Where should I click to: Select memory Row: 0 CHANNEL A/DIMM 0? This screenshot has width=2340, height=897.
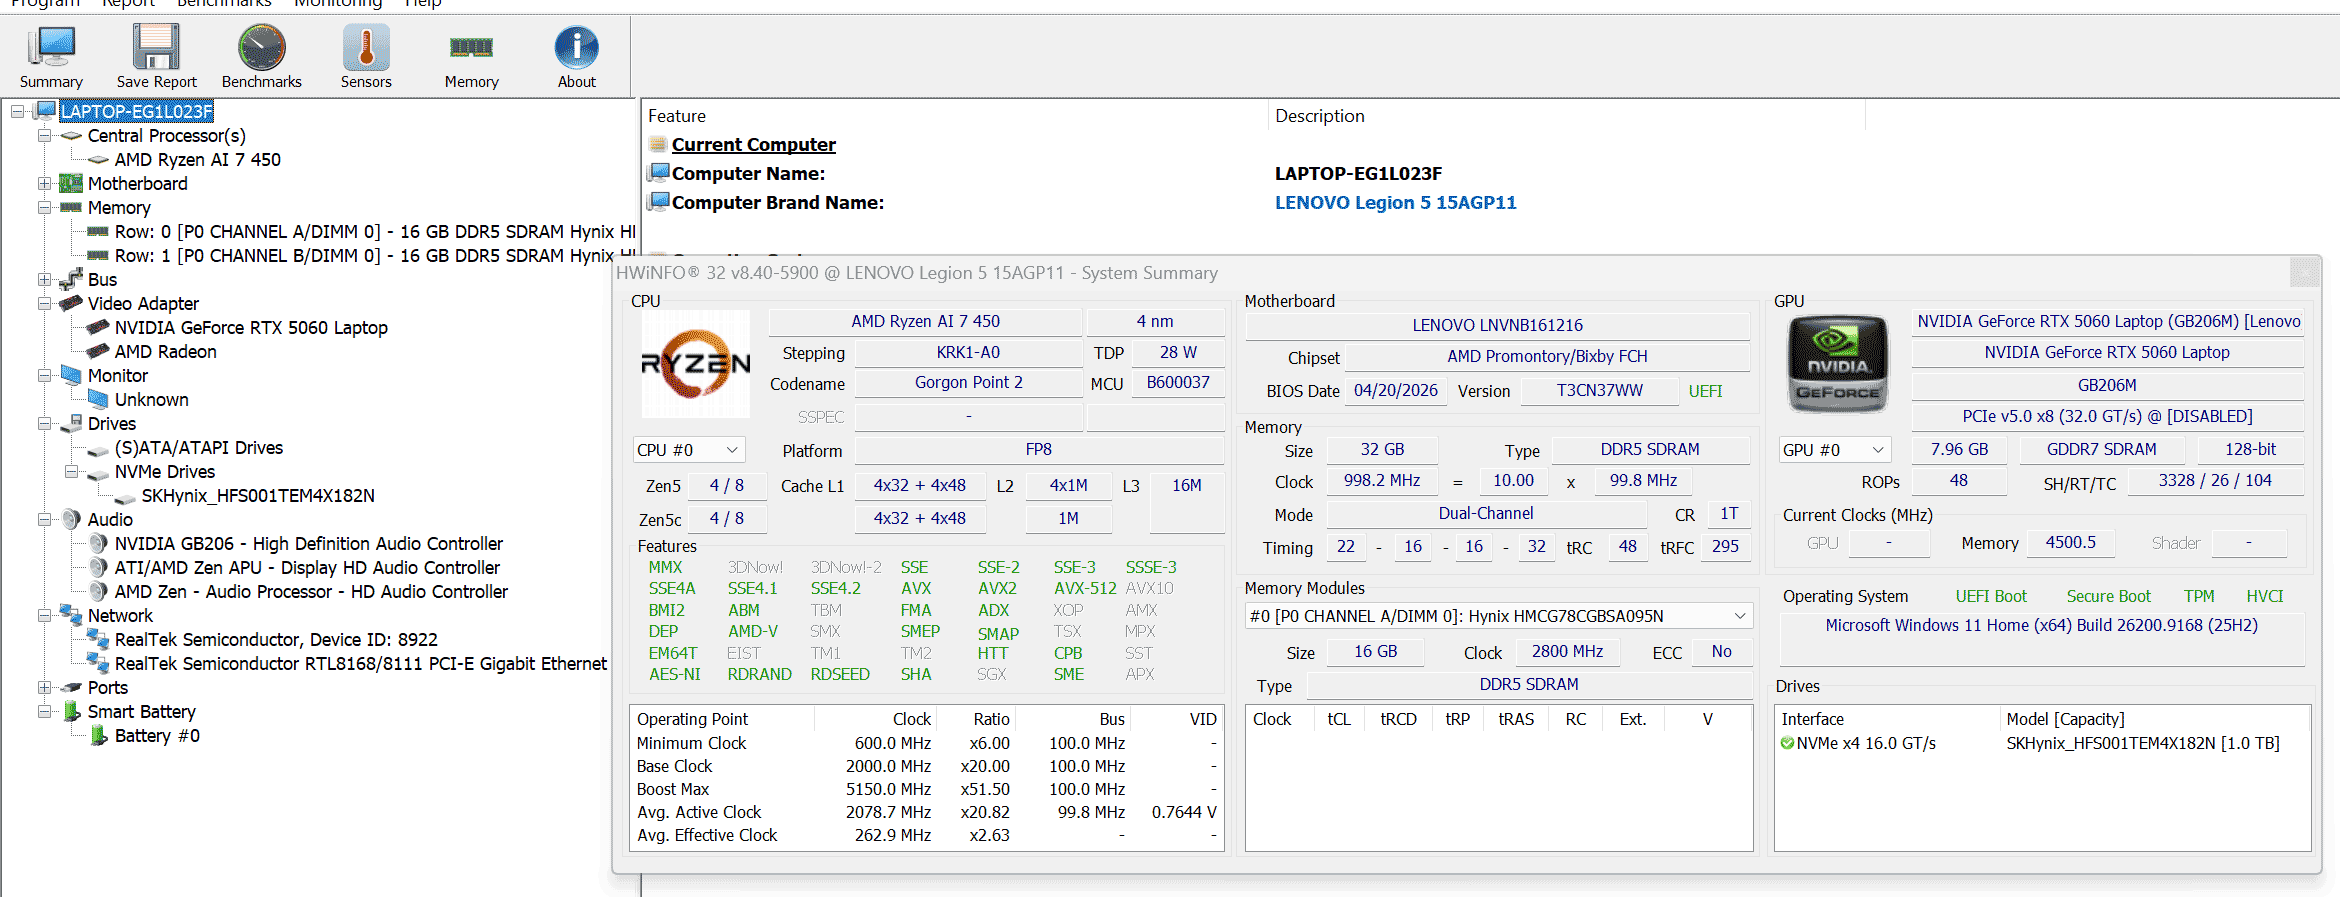[374, 231]
